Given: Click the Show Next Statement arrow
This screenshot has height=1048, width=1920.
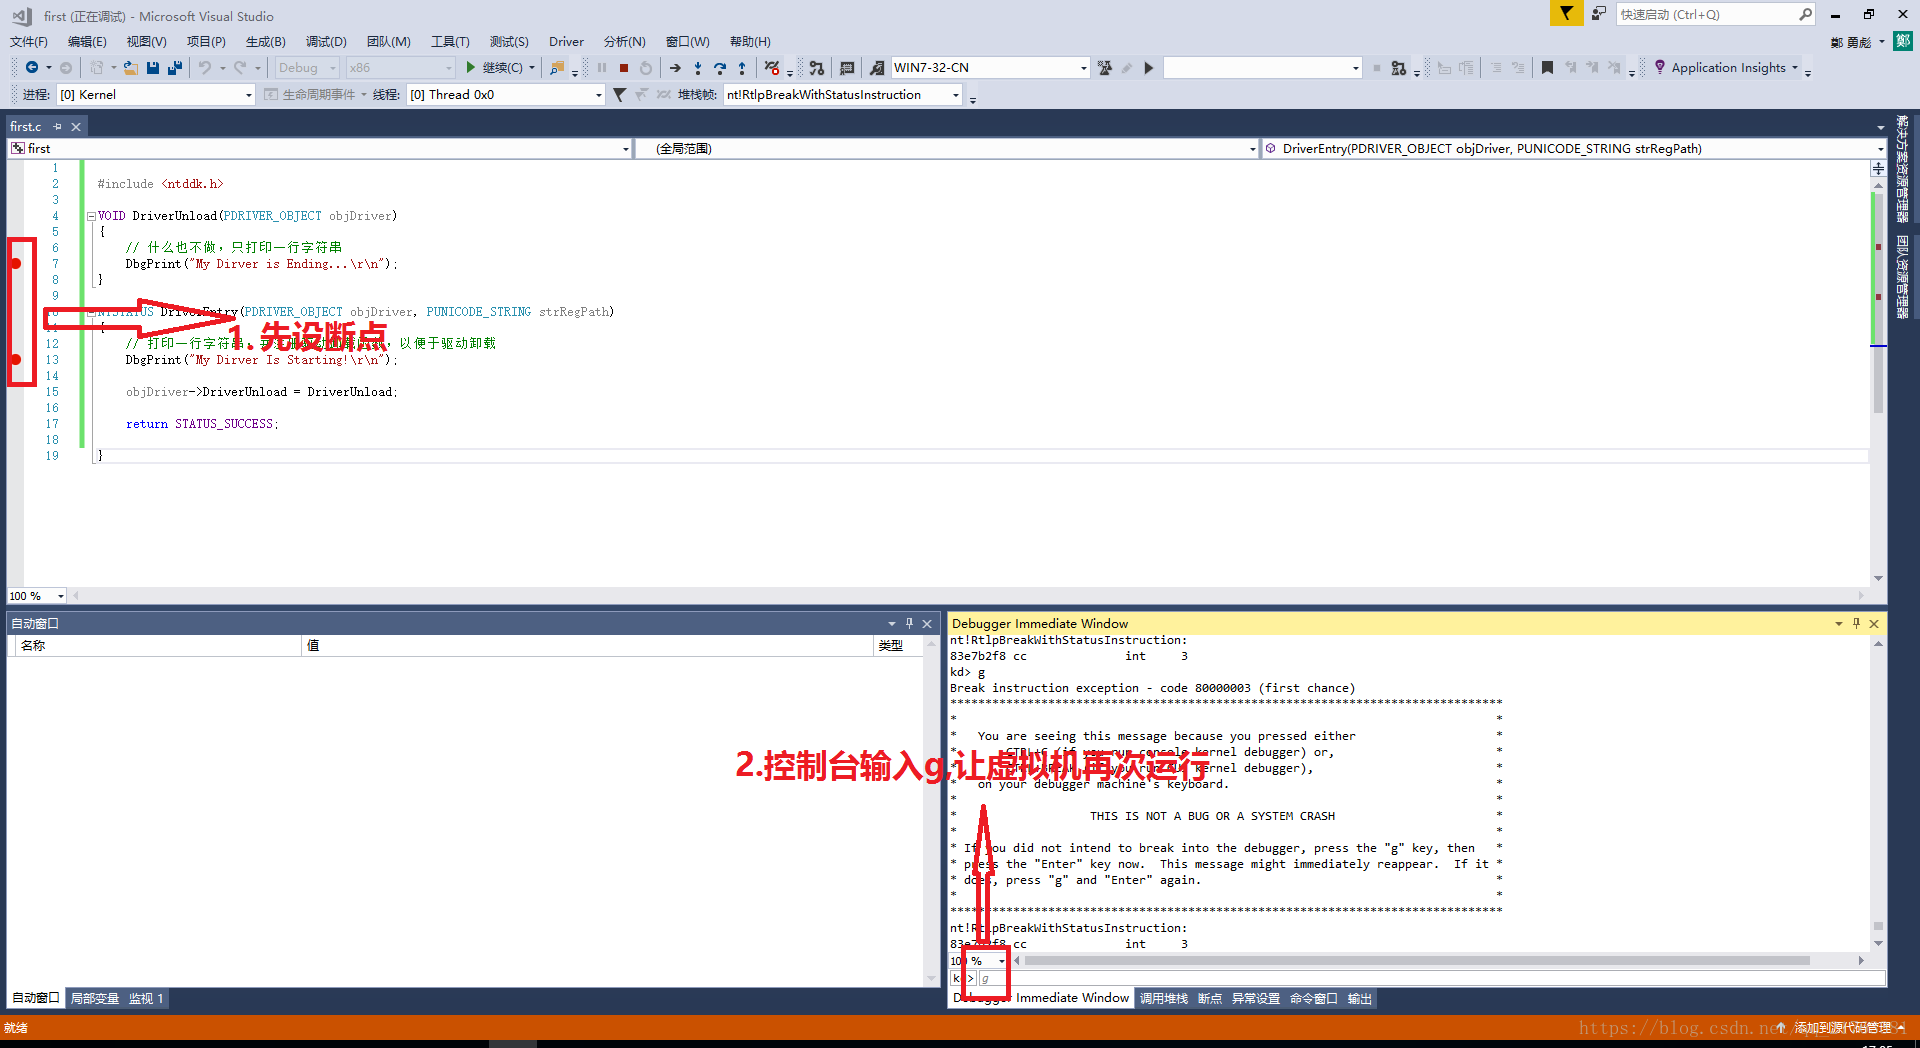Looking at the screenshot, I should point(676,68).
